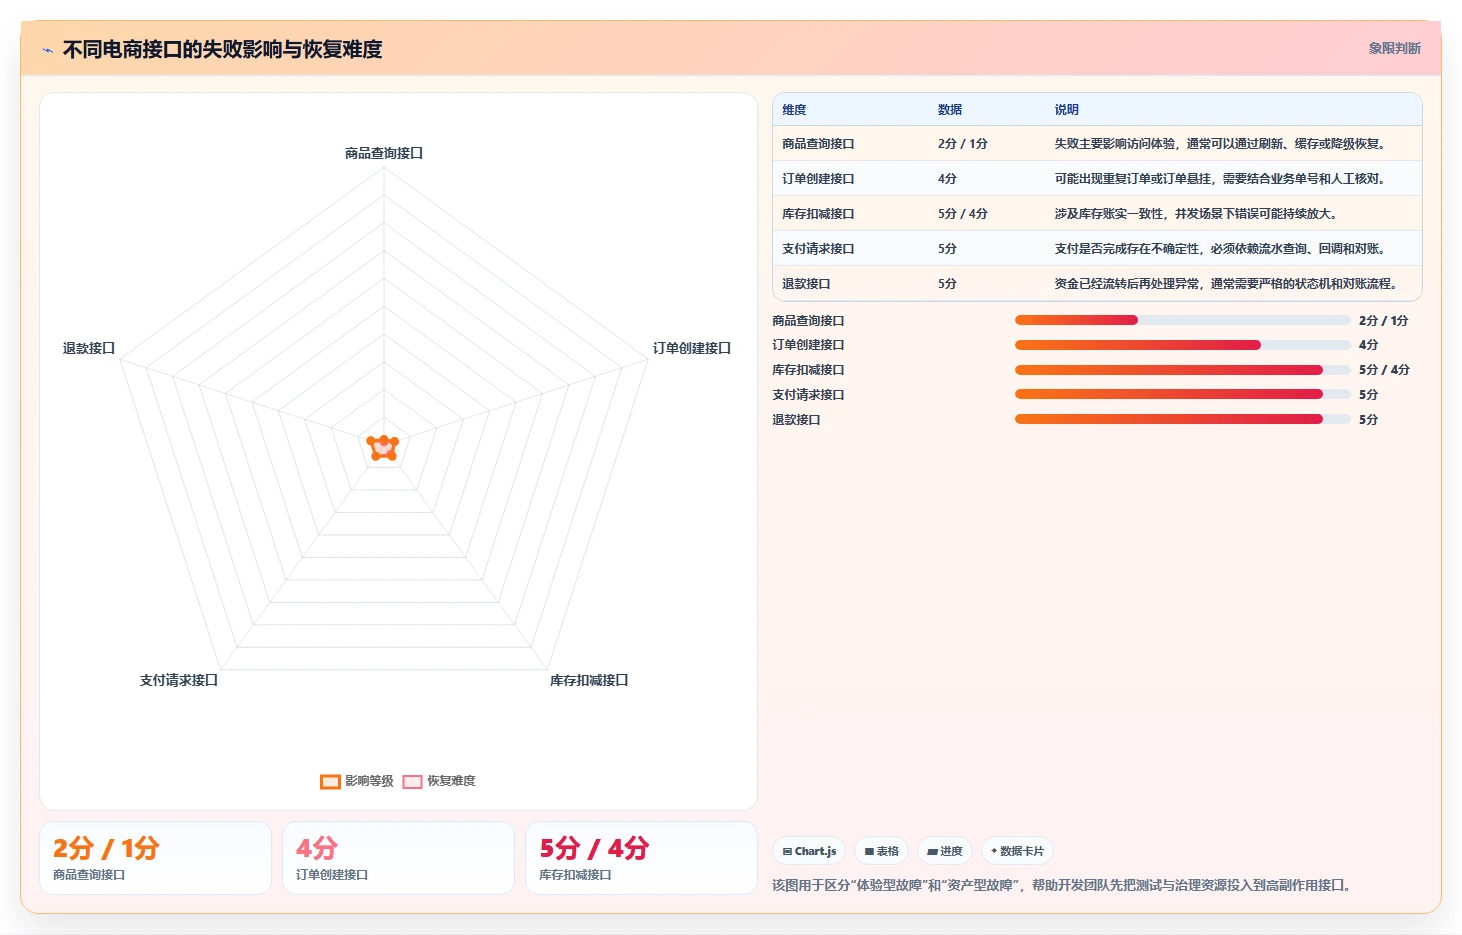Click the 支付请求接口 progress bar
This screenshot has height=935, width=1462.
point(1182,394)
